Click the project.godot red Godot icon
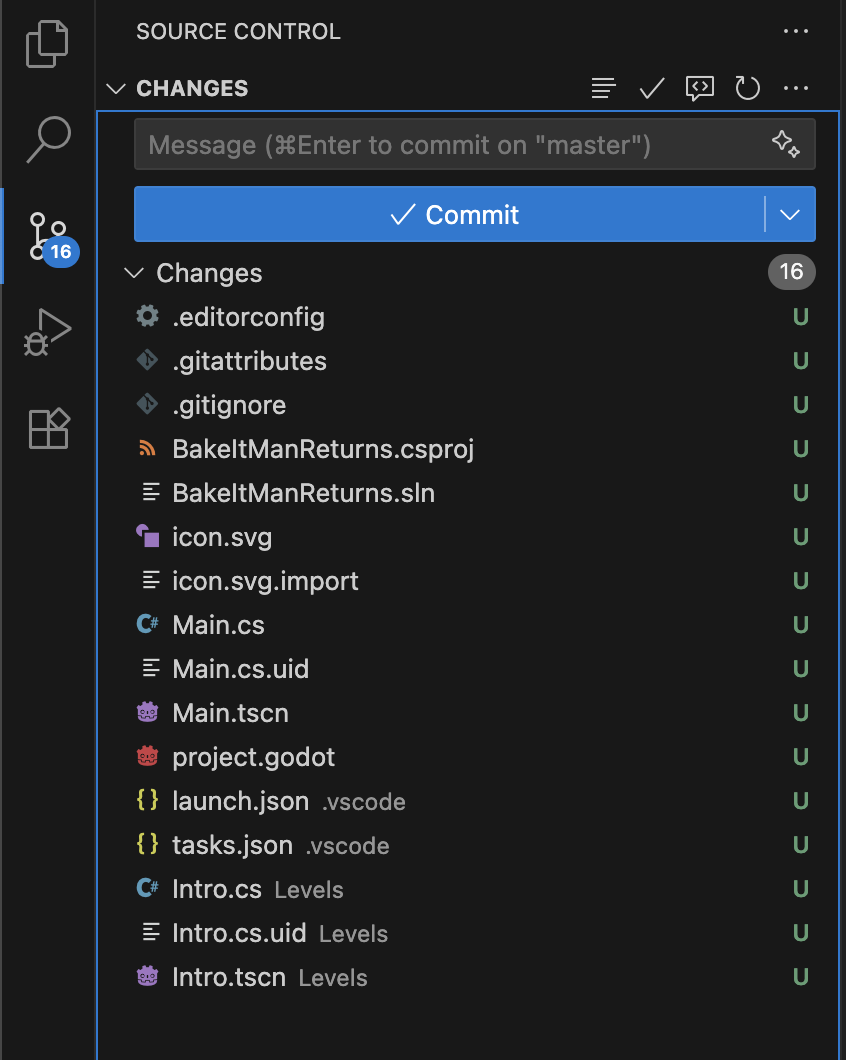The height and width of the screenshot is (1060, 846). click(x=147, y=756)
